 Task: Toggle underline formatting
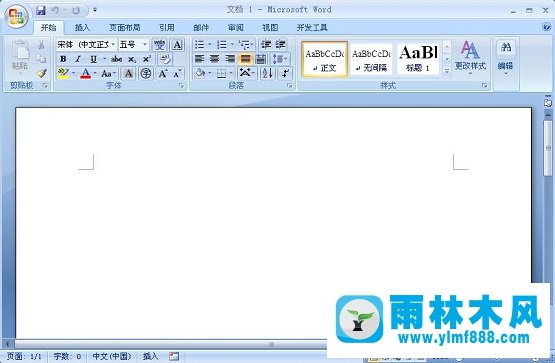click(x=93, y=59)
